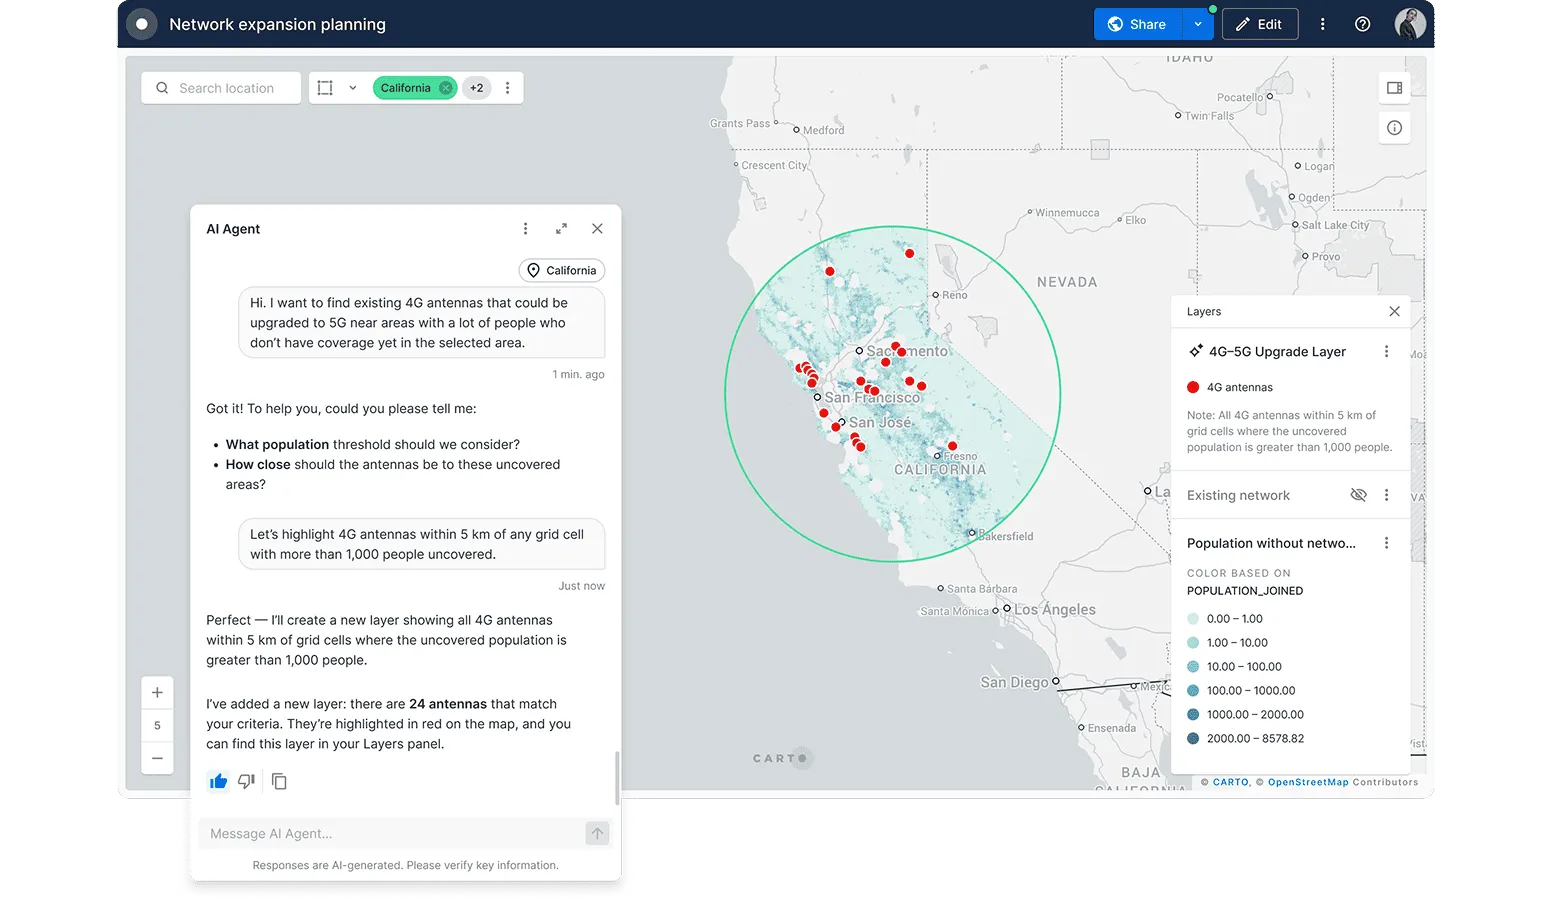Zoom out on the map with the minus icon
The image size is (1552, 900).
157,758
